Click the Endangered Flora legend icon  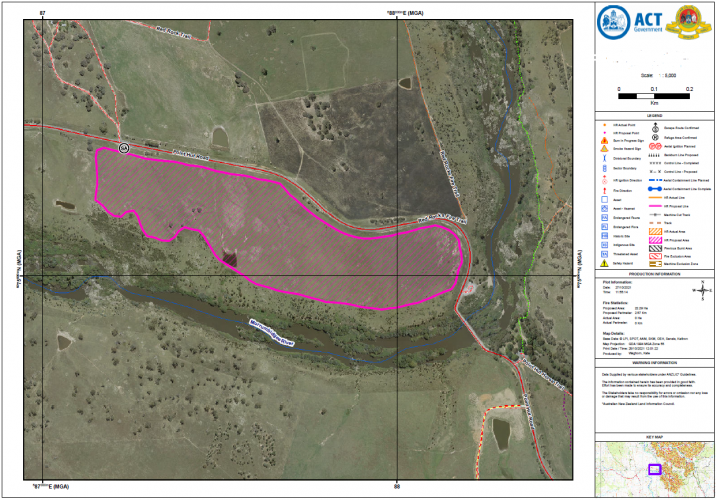(x=604, y=227)
